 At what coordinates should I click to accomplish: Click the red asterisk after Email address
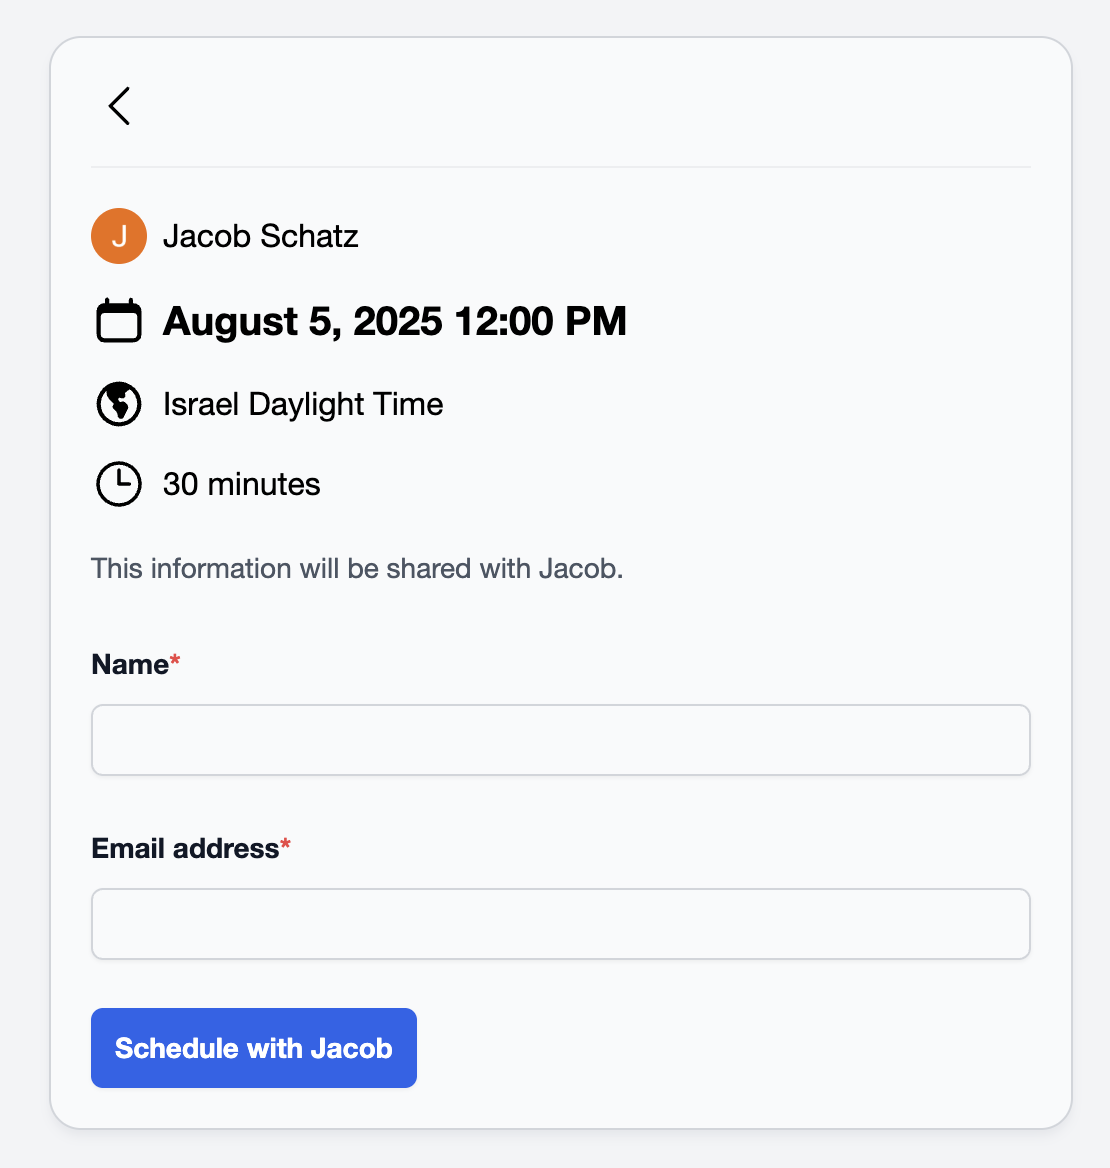coord(285,844)
